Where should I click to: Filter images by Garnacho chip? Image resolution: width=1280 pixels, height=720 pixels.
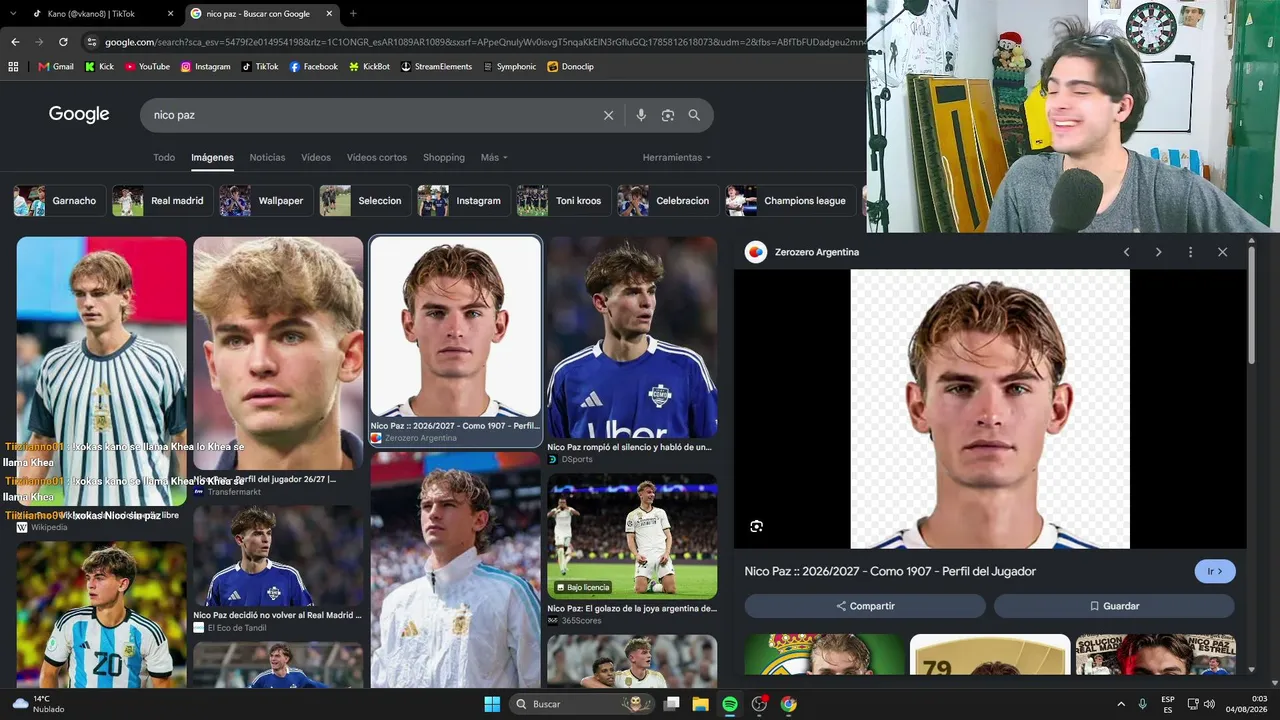59,201
